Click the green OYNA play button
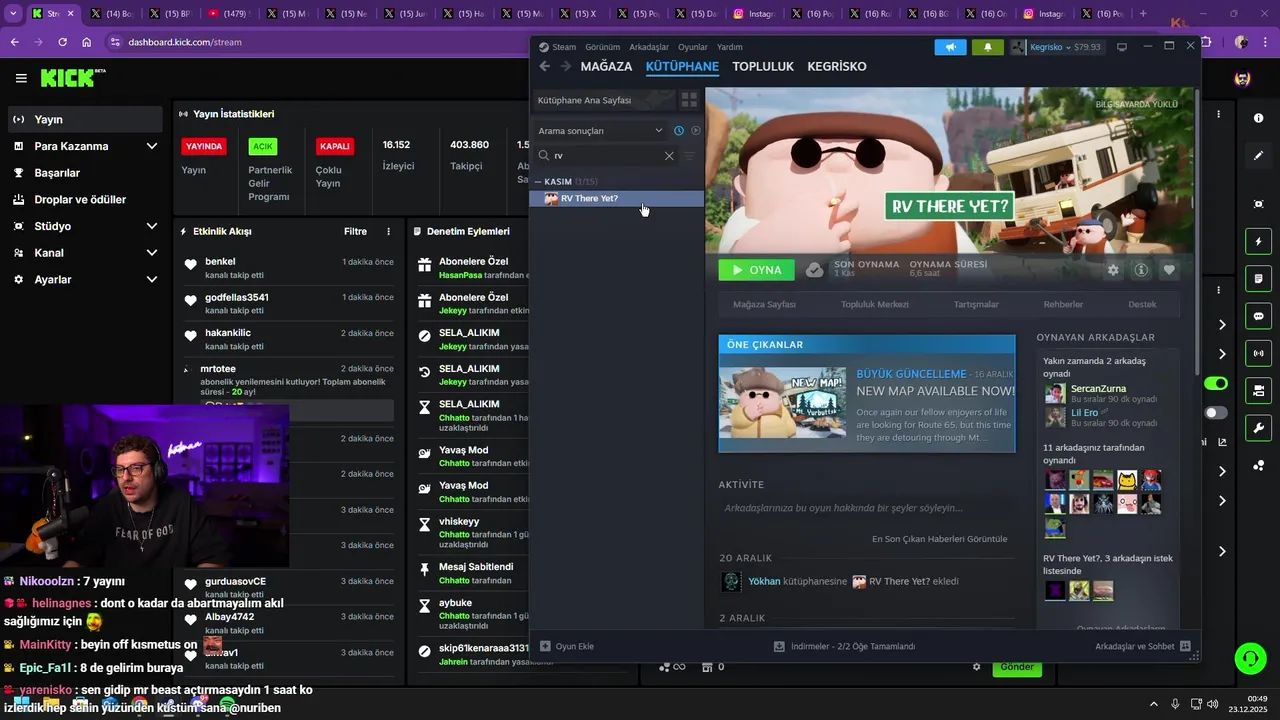Screen dimensions: 1280x720 click(756, 270)
